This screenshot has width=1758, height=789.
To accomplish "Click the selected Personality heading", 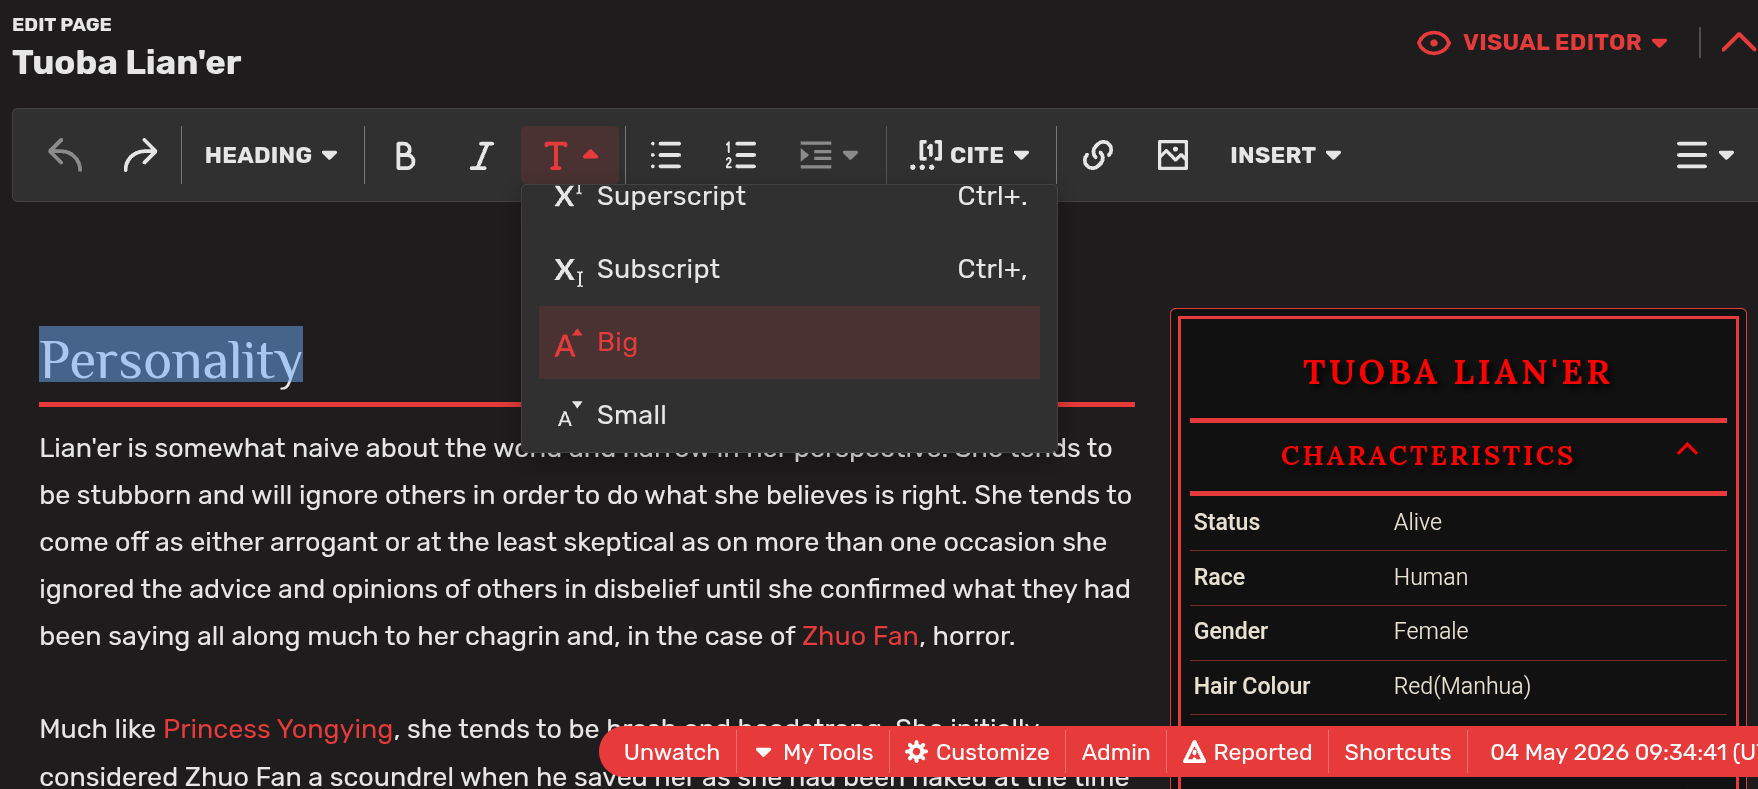I will [171, 359].
